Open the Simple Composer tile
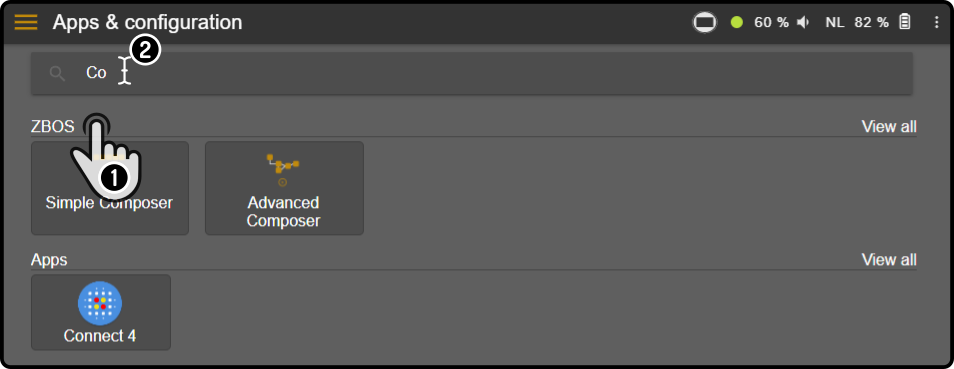Screen dimensions: 954x369 [x=110, y=188]
